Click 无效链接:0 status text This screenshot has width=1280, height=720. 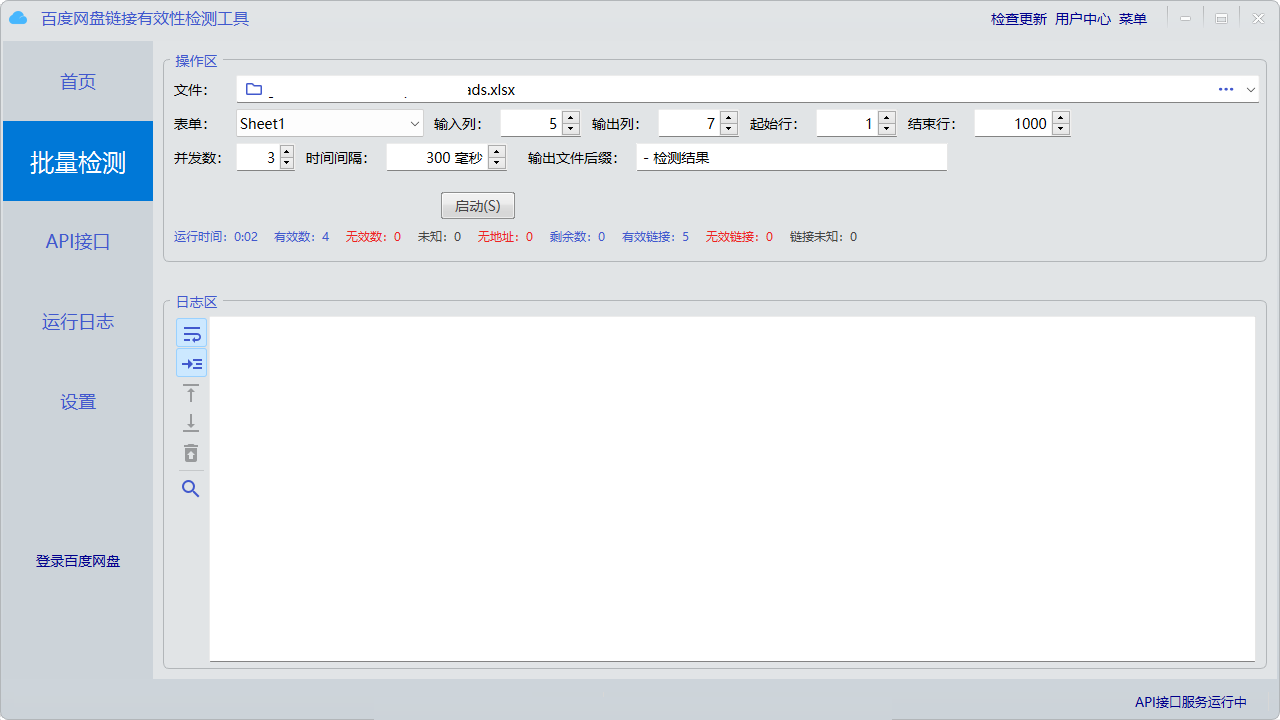tap(740, 237)
